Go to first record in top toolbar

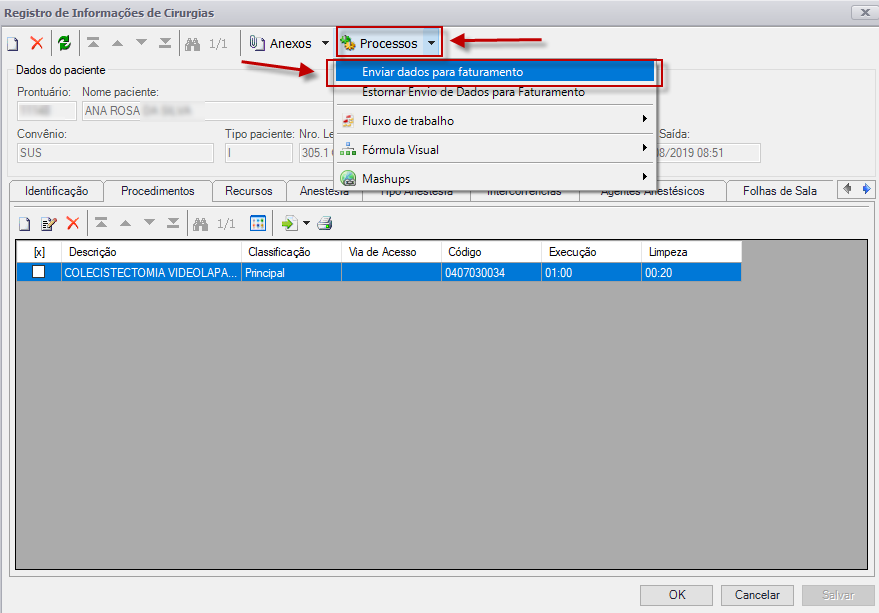click(x=93, y=43)
